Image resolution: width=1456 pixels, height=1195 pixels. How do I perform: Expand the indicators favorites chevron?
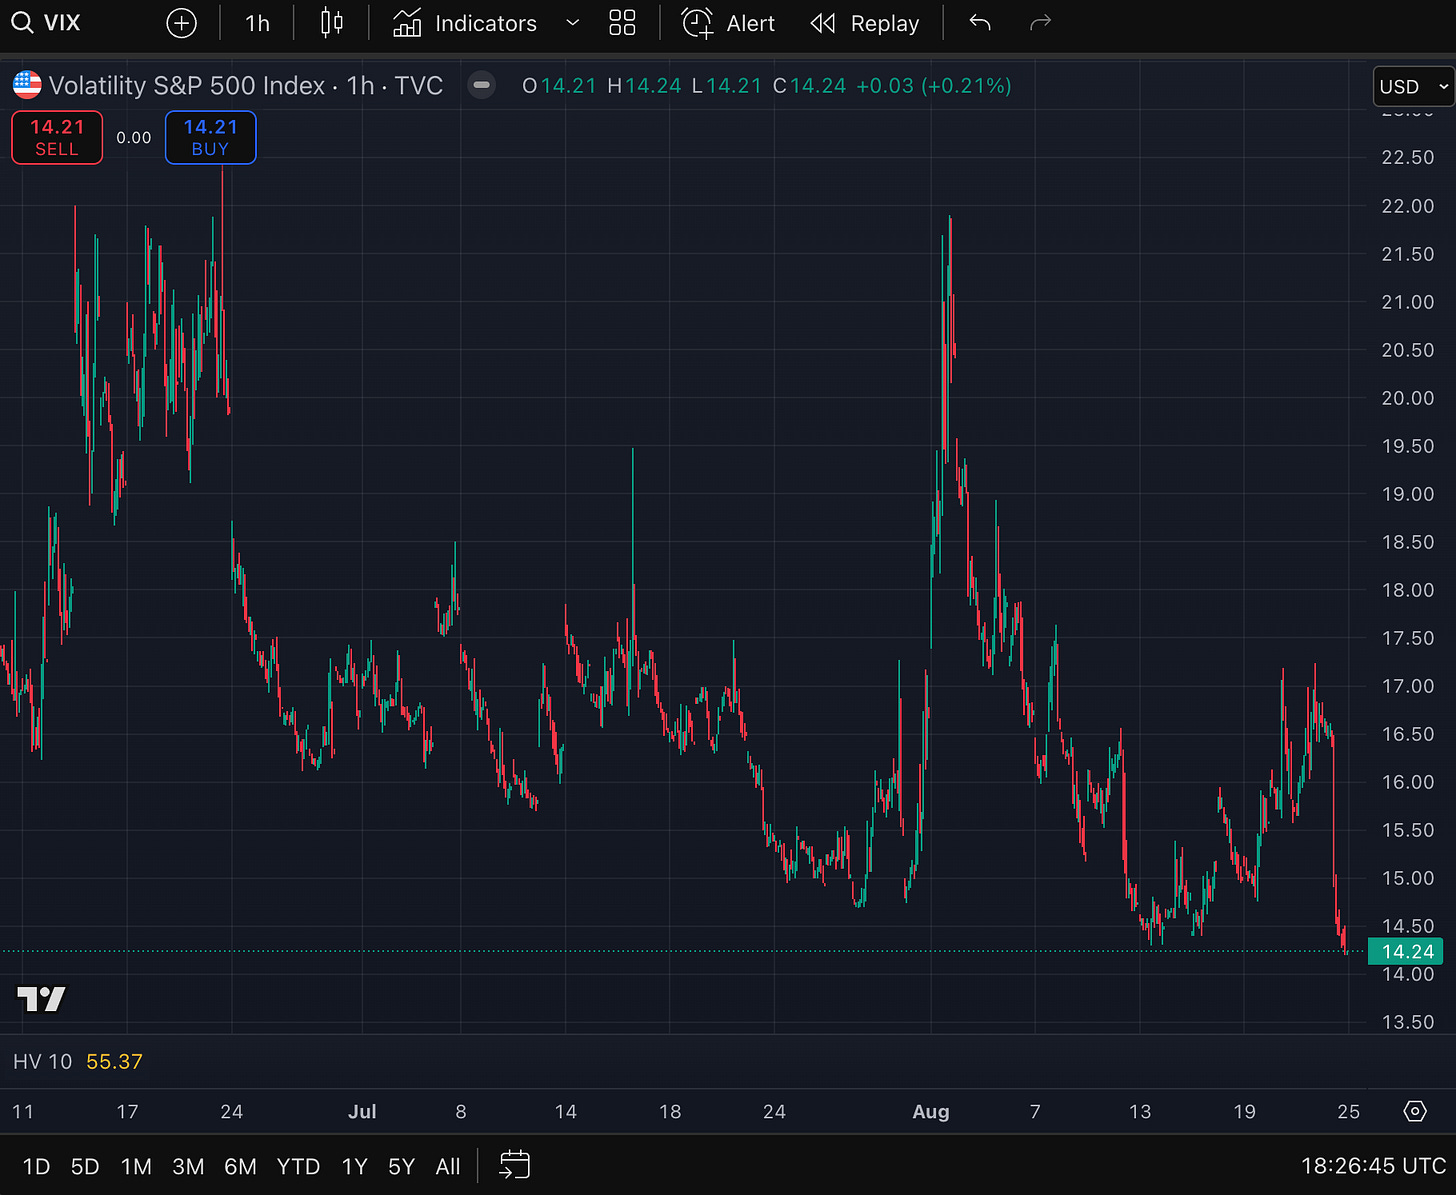pyautogui.click(x=572, y=23)
